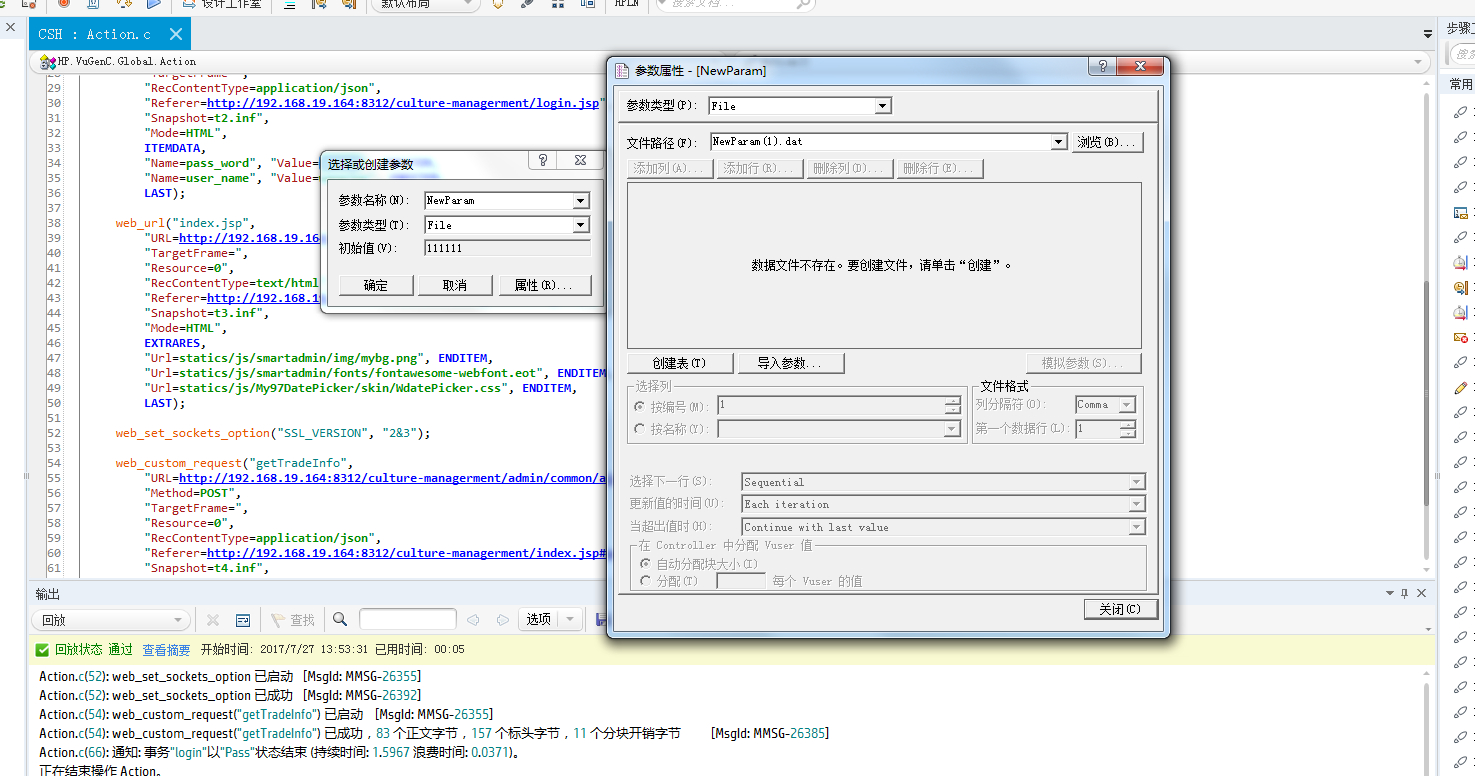Open the 参数类型 dropdown in 参数属性 dialog

[x=883, y=106]
